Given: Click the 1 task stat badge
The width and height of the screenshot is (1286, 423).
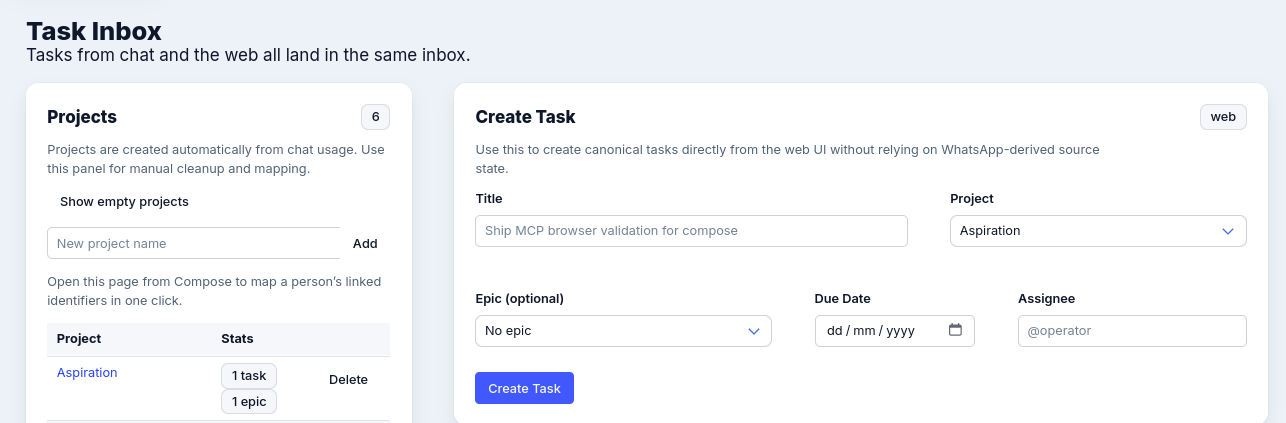Looking at the screenshot, I should pyautogui.click(x=249, y=376).
